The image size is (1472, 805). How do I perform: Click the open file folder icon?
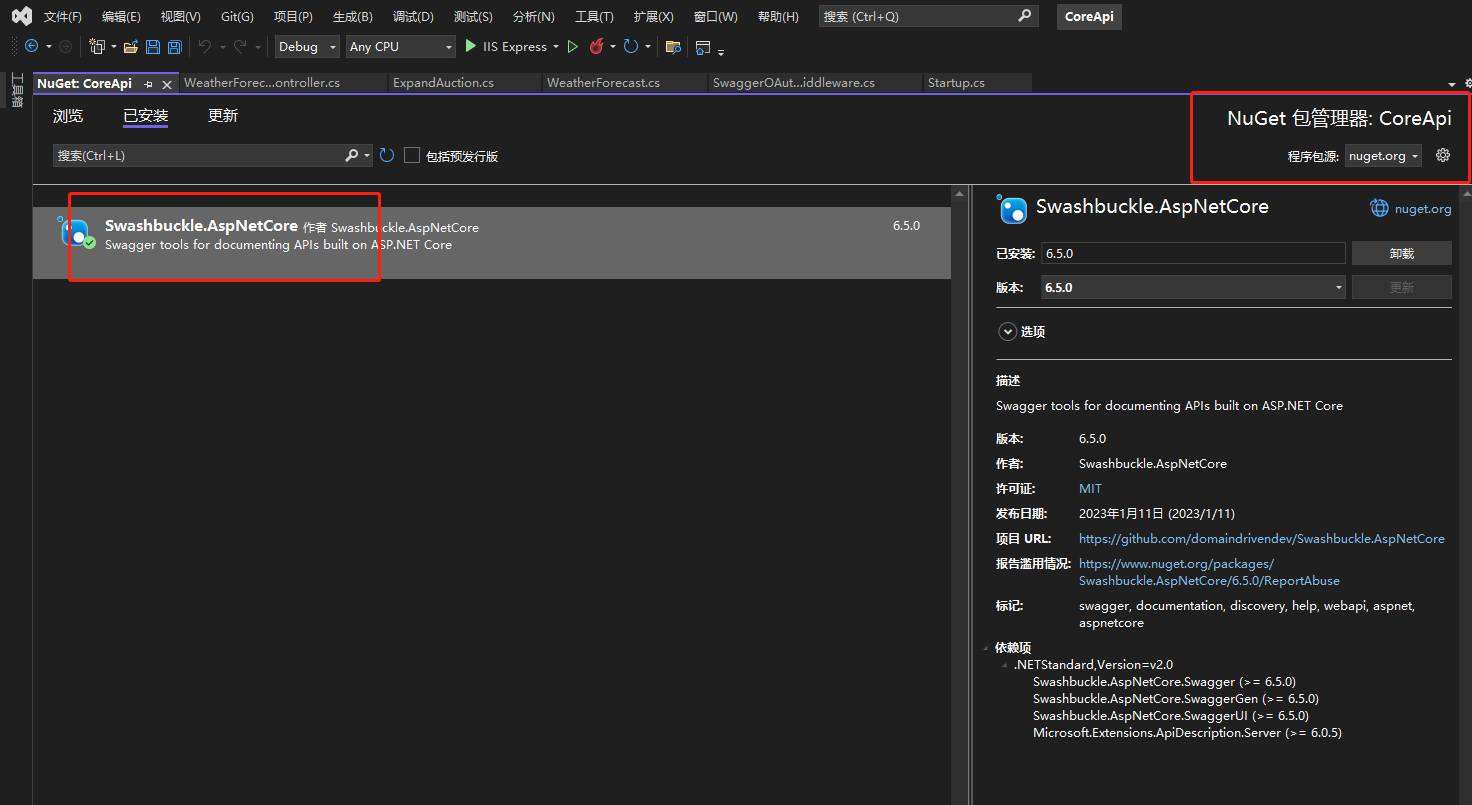131,46
